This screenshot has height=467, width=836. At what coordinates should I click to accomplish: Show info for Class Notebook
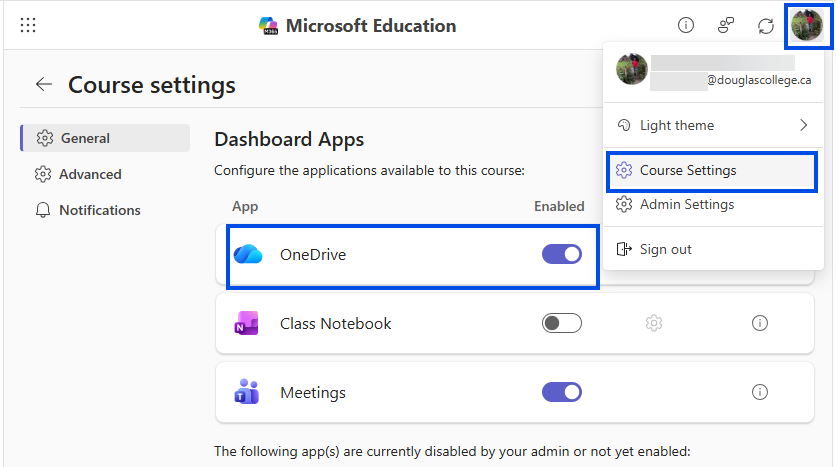point(760,323)
